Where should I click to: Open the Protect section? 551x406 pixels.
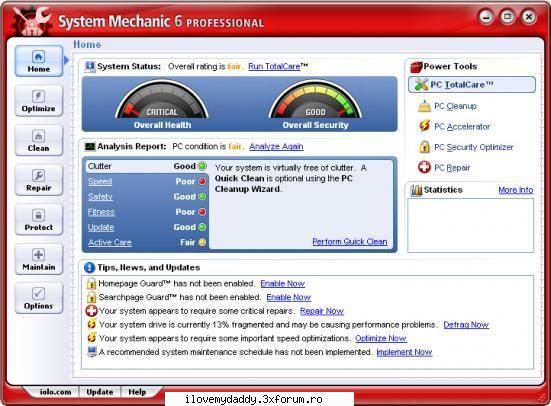point(39,220)
